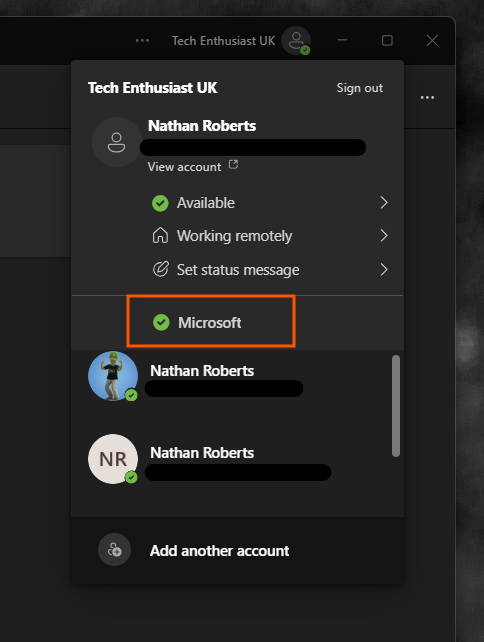Expand the Set status message chevron
The height and width of the screenshot is (642, 484).
[x=384, y=269]
